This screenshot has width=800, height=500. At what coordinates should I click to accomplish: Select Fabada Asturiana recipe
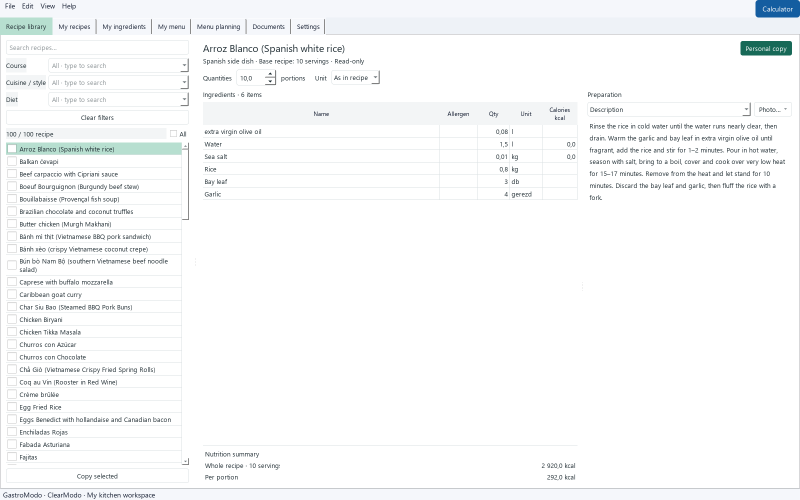[x=94, y=444]
